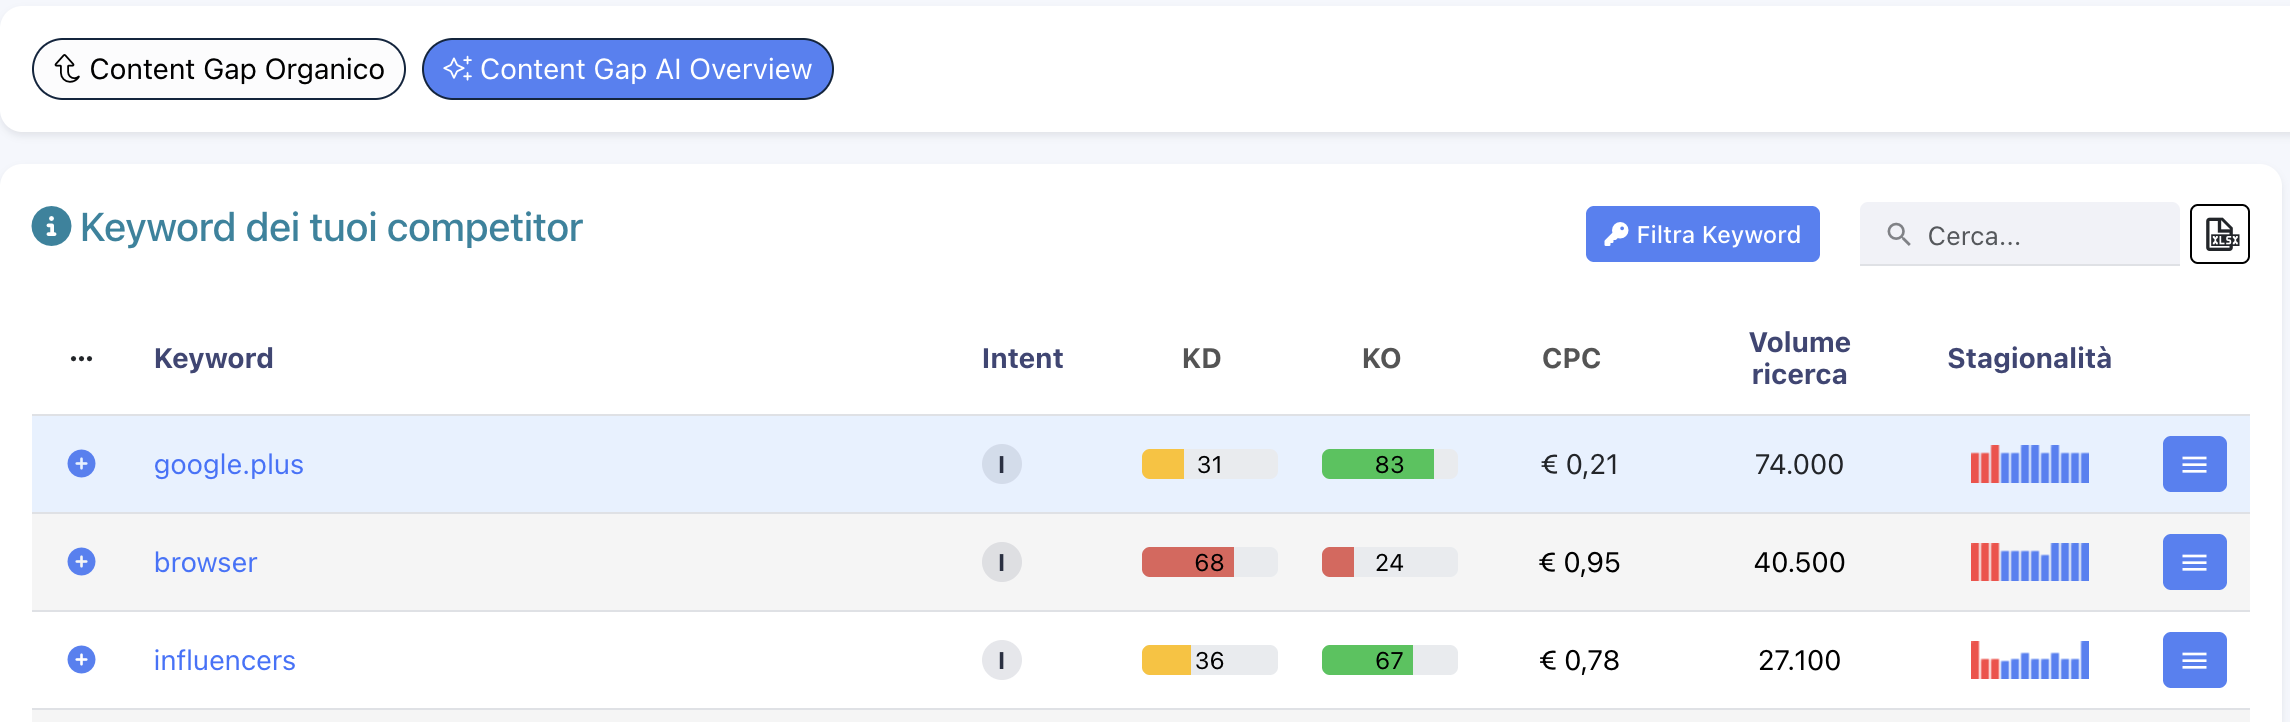Export table with the XLSX icon
The height and width of the screenshot is (722, 2290).
click(x=2219, y=234)
